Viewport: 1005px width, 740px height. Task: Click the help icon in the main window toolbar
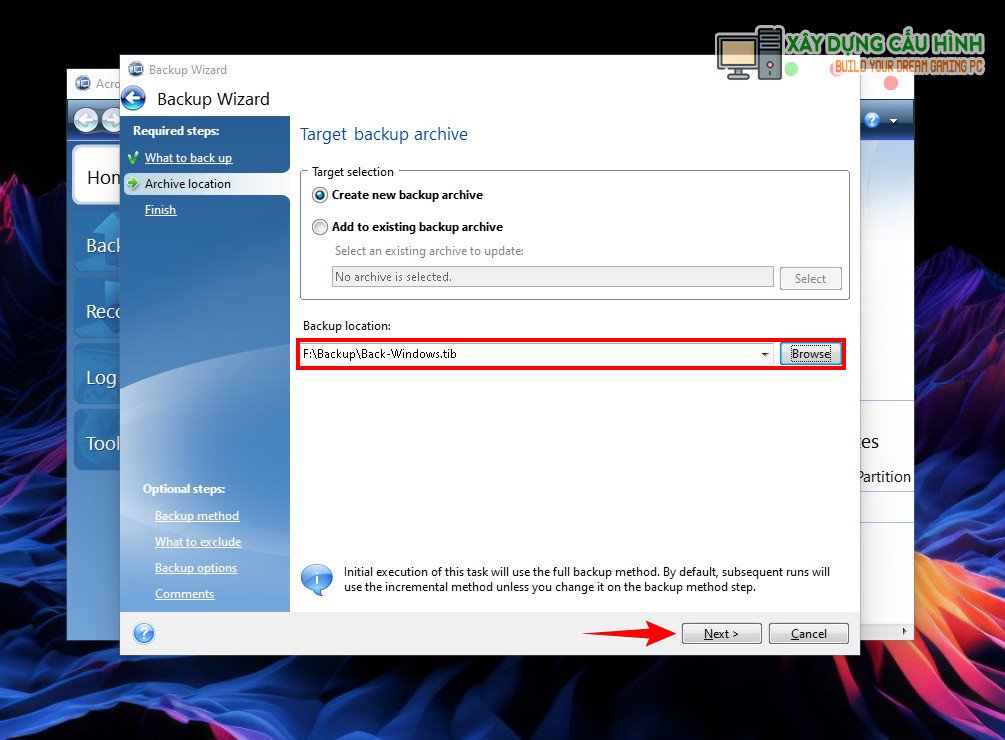pyautogui.click(x=872, y=120)
